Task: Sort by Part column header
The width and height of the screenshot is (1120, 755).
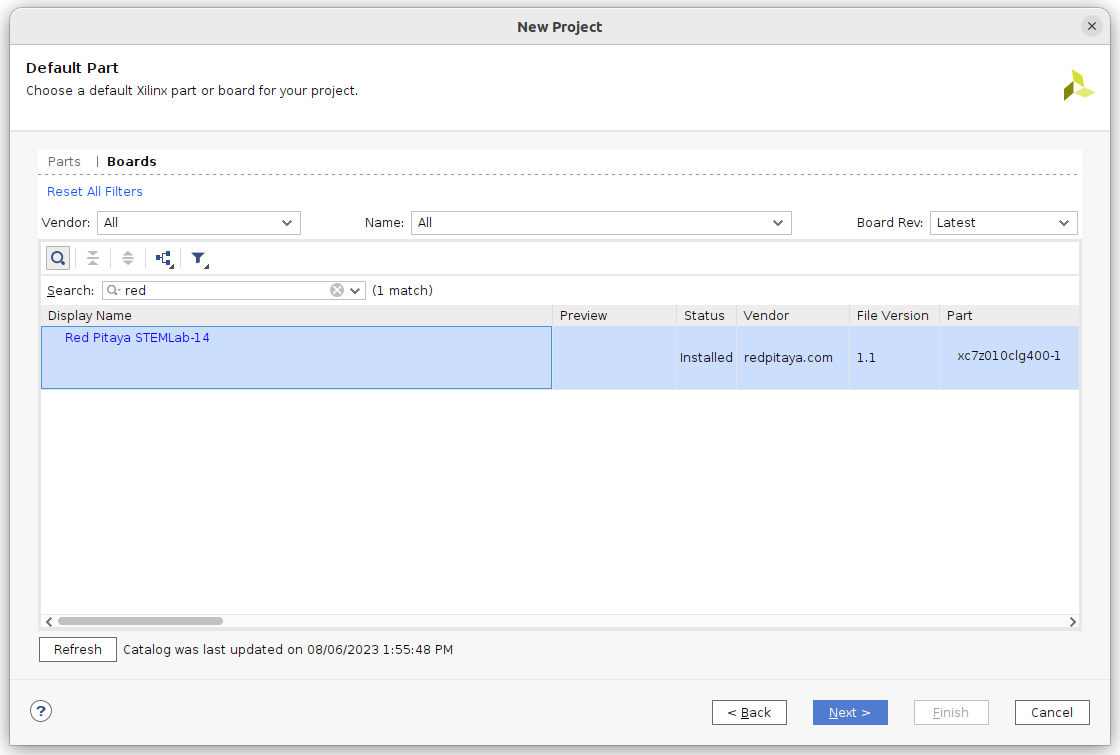Action: click(1009, 316)
